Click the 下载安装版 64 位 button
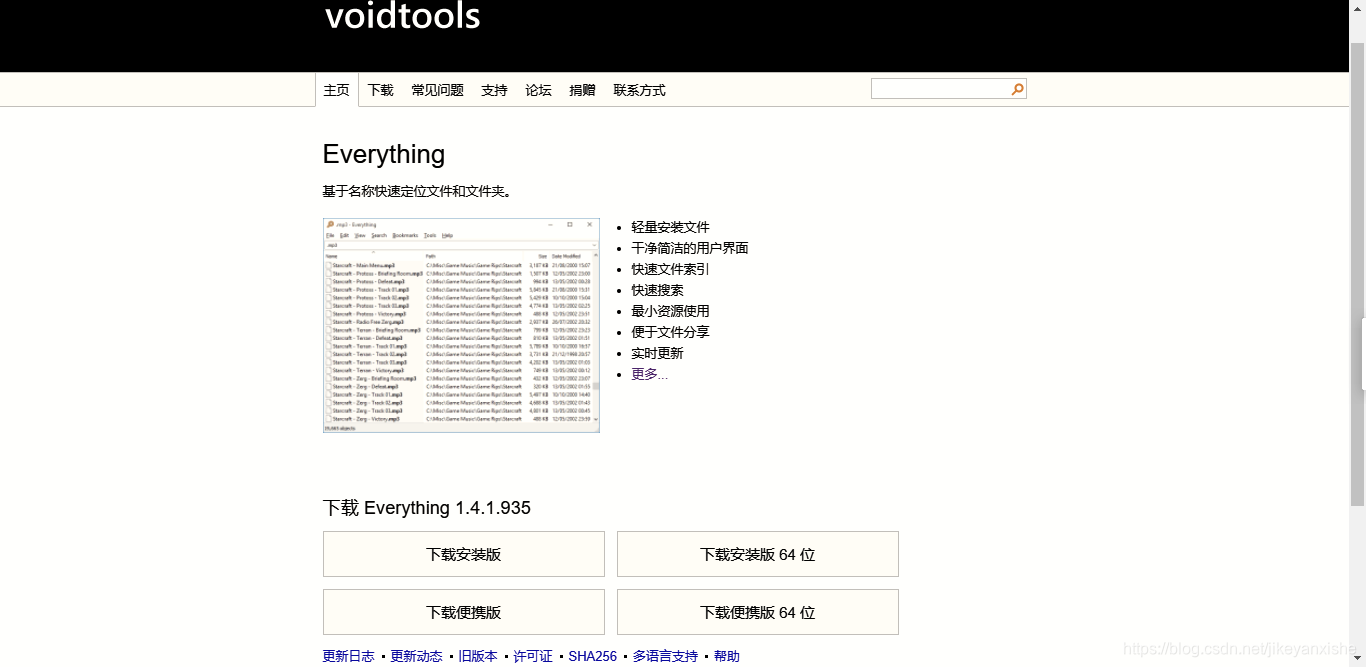This screenshot has width=1366, height=667. 758,554
